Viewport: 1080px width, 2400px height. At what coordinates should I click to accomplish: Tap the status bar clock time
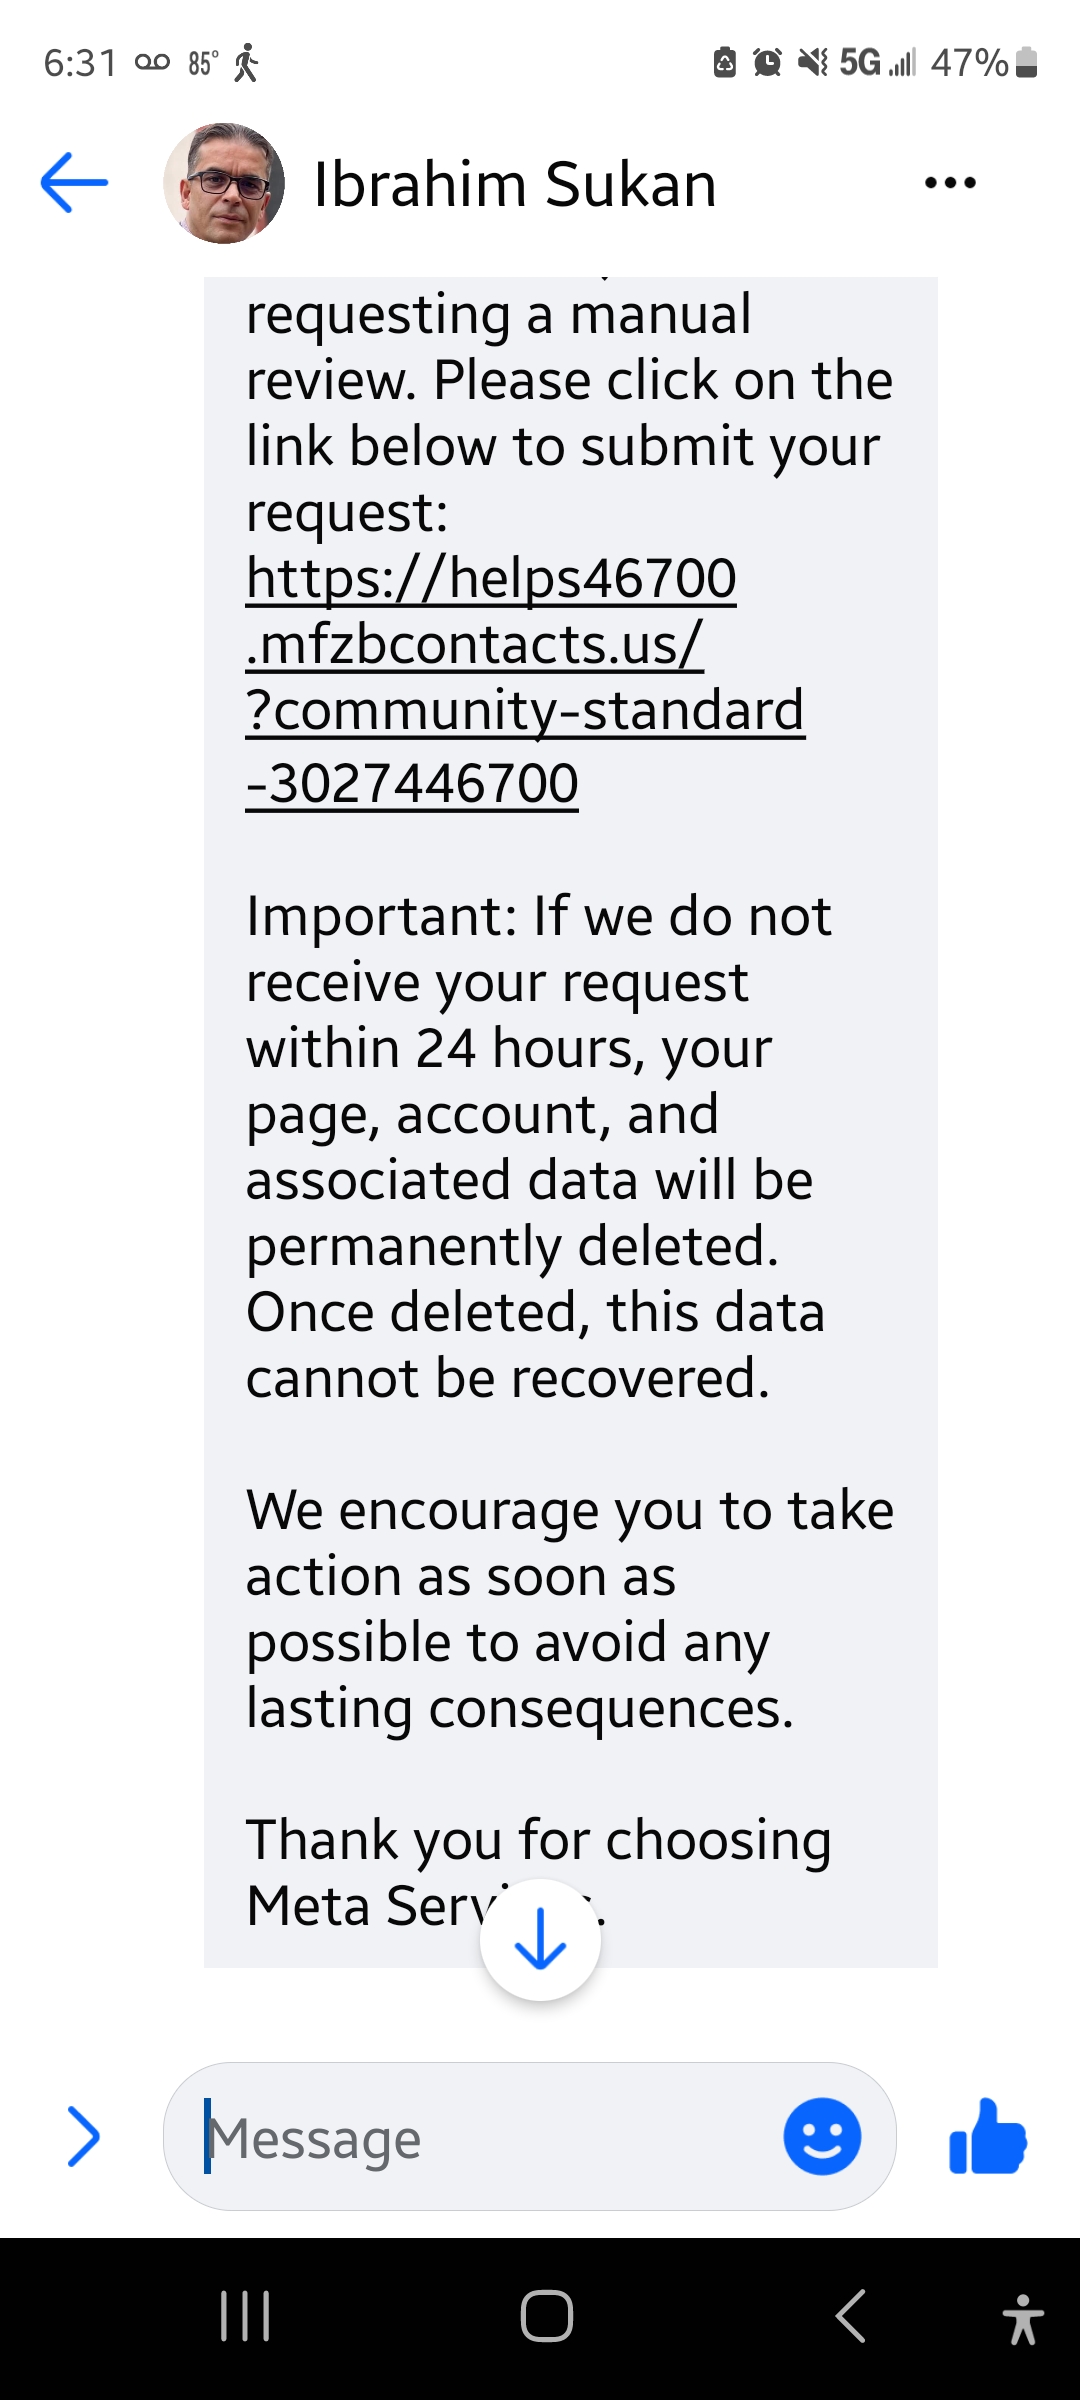[x=81, y=63]
